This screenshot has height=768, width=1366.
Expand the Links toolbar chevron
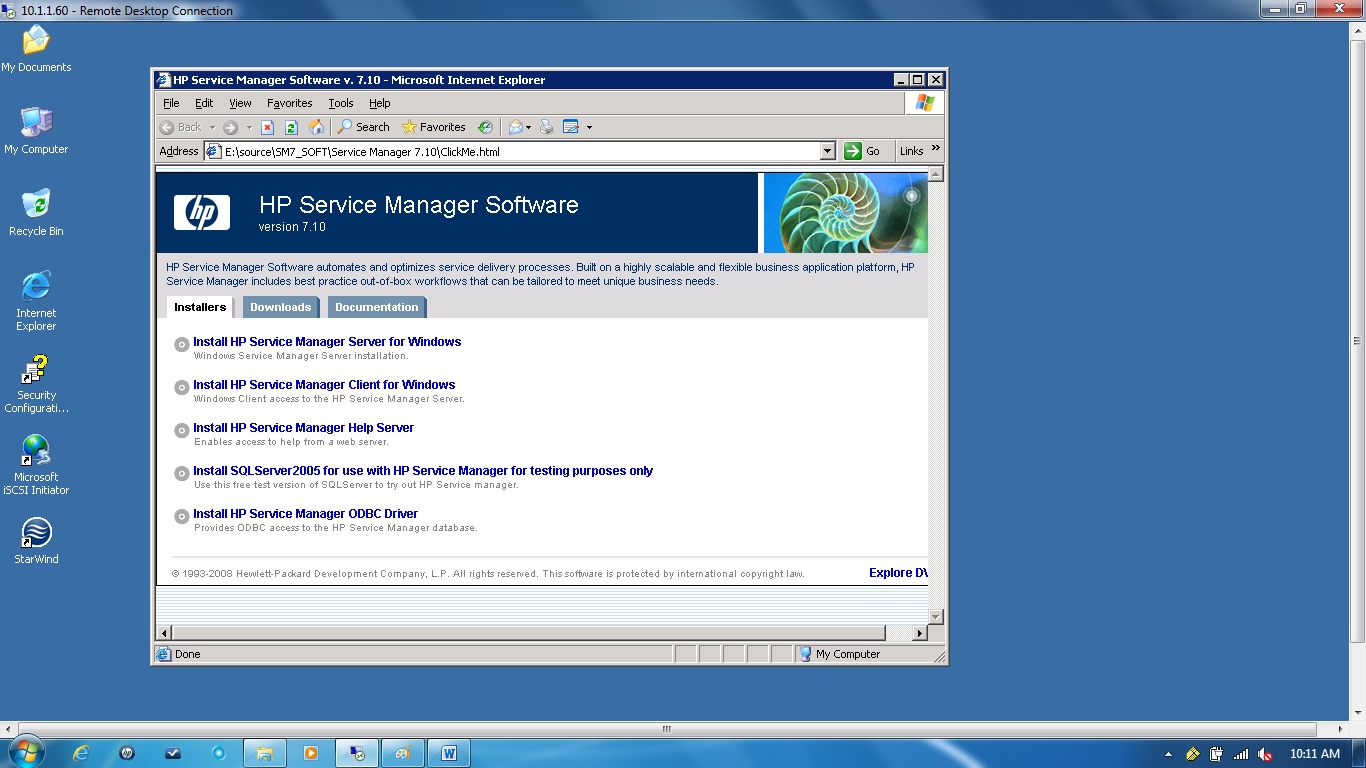tap(936, 149)
